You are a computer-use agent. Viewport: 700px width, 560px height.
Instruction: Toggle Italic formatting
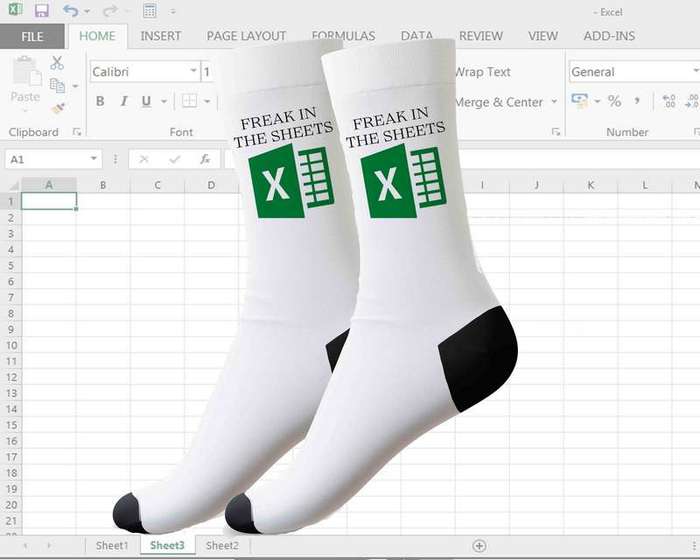coord(124,101)
